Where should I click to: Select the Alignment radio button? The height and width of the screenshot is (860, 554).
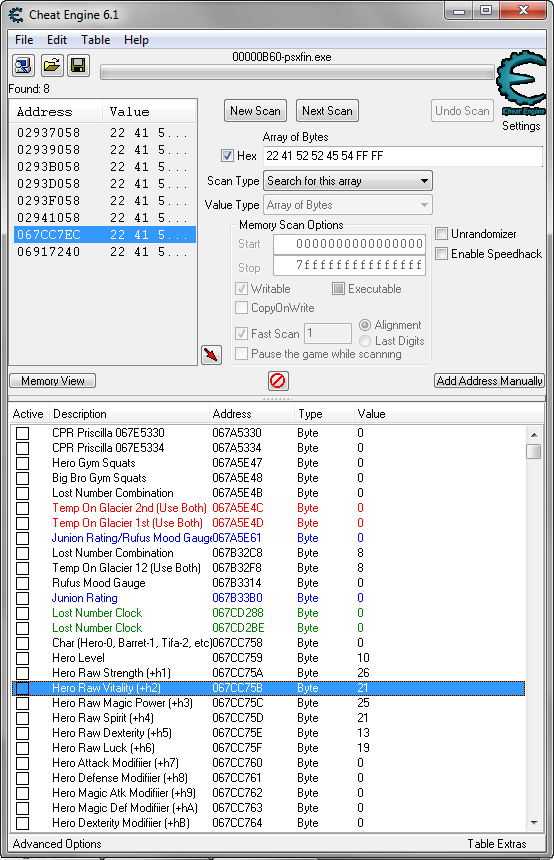pyautogui.click(x=365, y=325)
